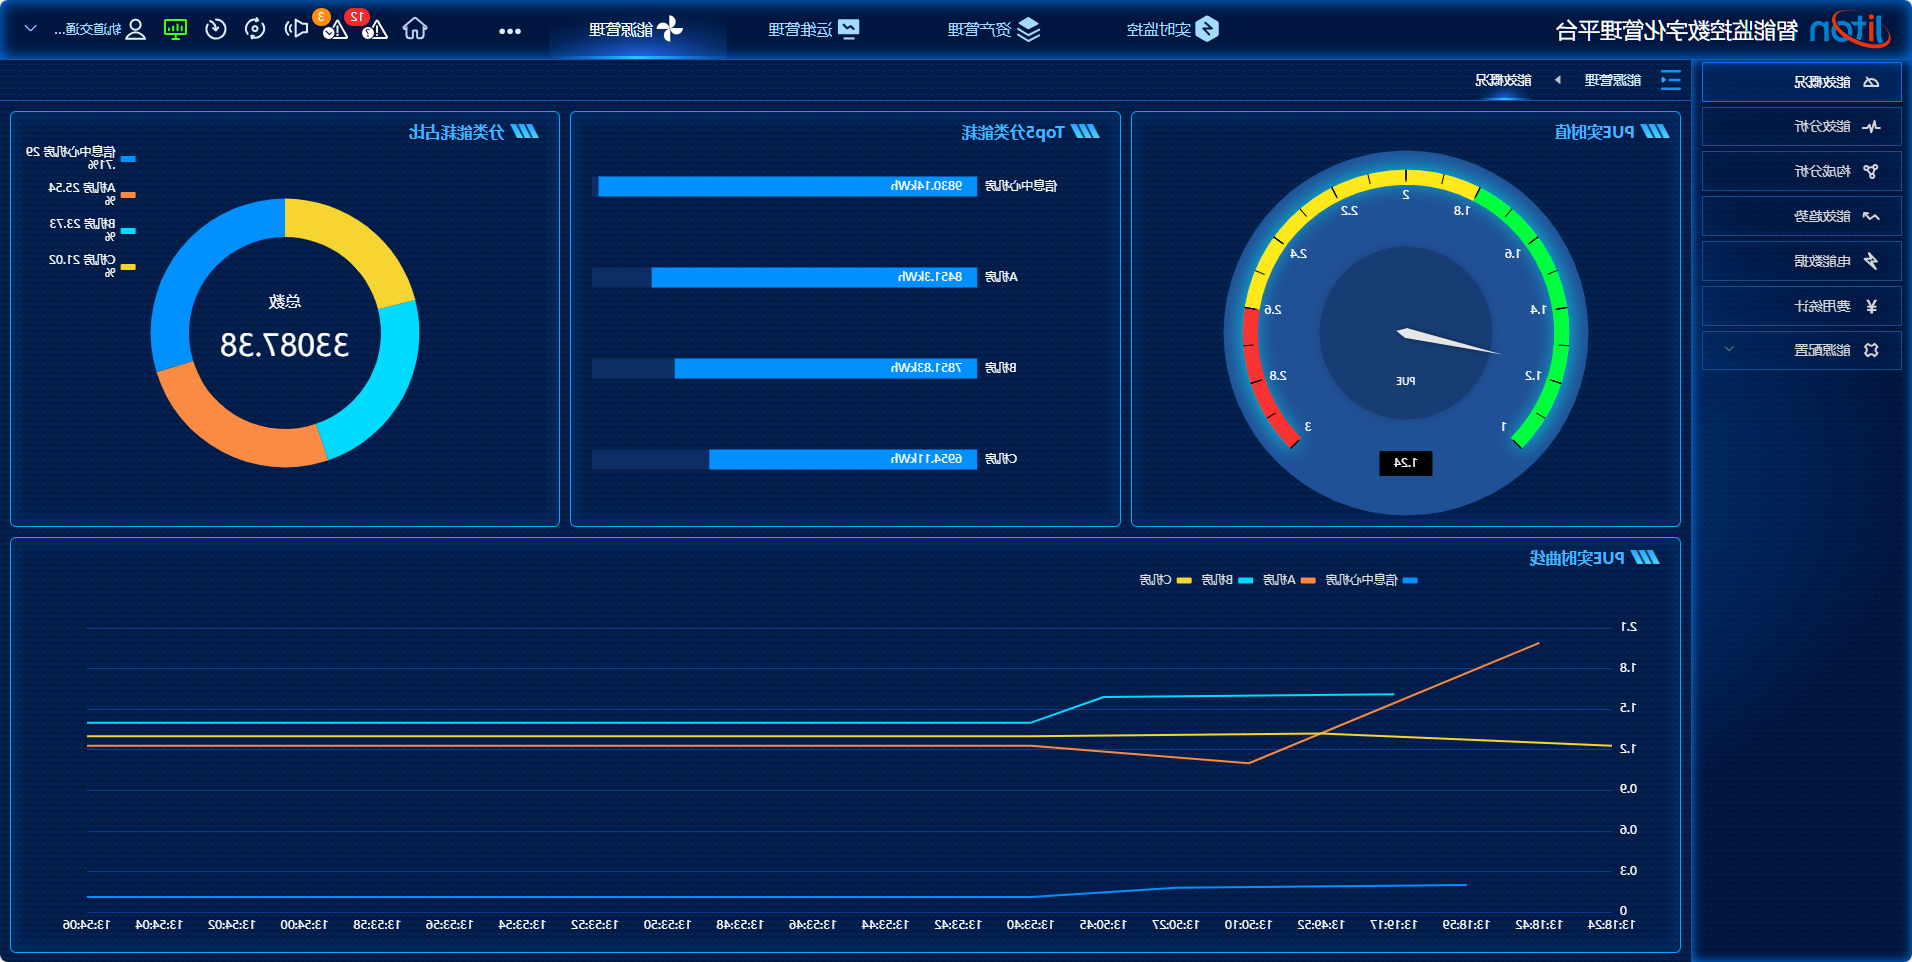Open pending alarms icon with badge 3
Image resolution: width=1912 pixels, height=962 pixels.
pyautogui.click(x=335, y=29)
